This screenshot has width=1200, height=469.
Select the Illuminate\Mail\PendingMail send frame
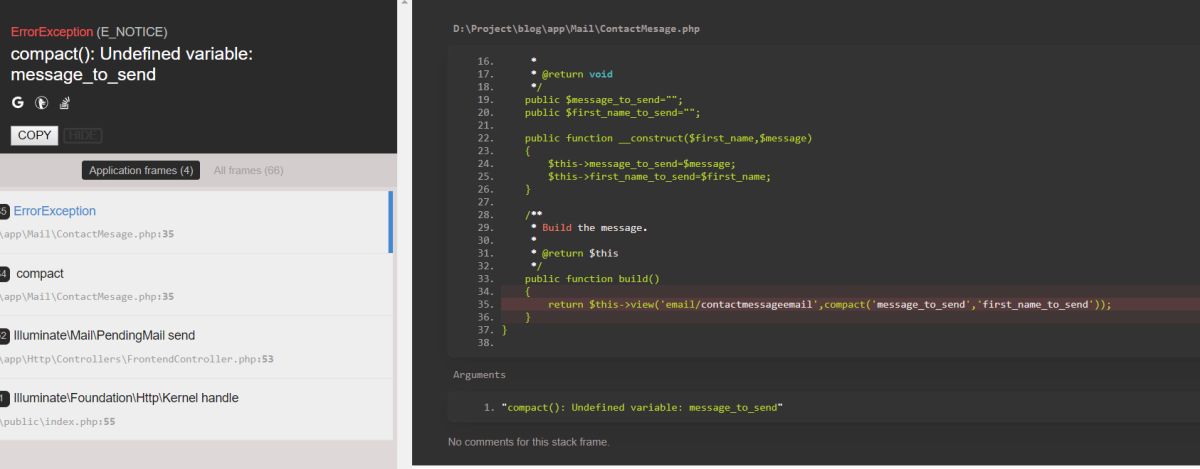pos(196,346)
